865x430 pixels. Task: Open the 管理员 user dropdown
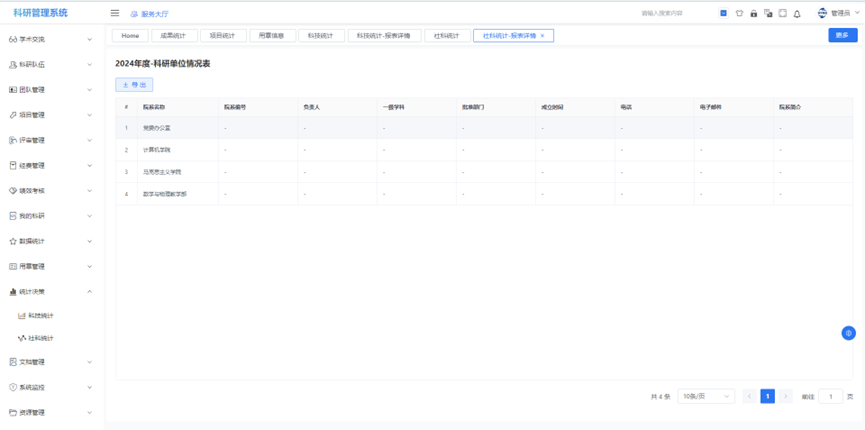click(838, 14)
